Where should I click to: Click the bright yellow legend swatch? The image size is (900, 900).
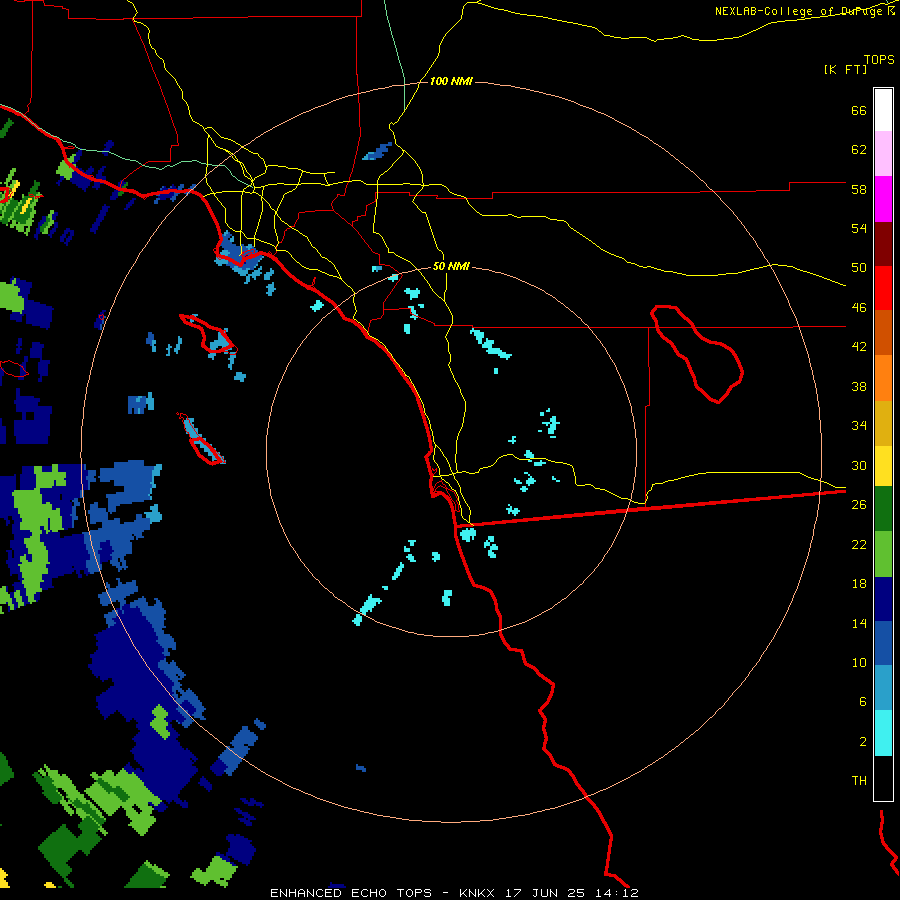883,465
